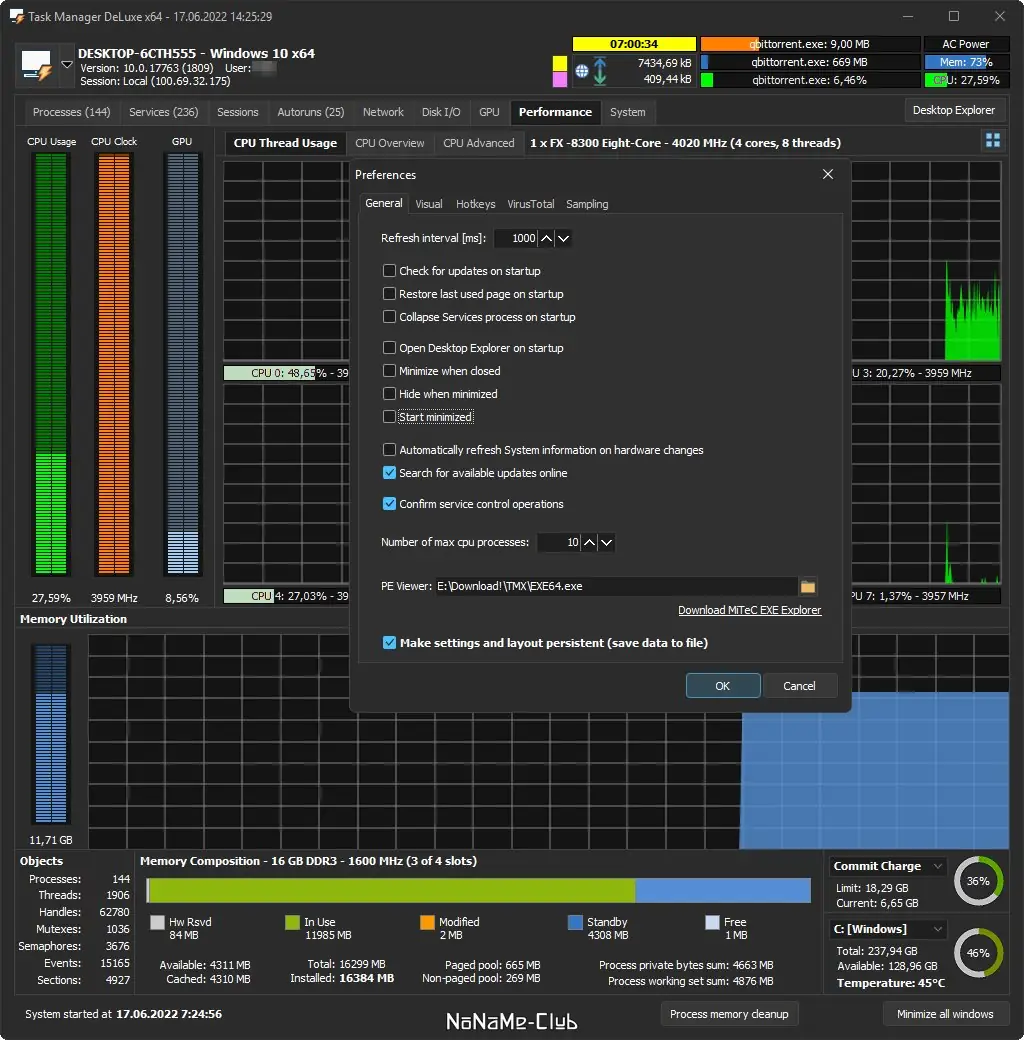Screen dimensions: 1024x1040
Task: Increase the refresh interval with up arrow
Action: tap(546, 238)
